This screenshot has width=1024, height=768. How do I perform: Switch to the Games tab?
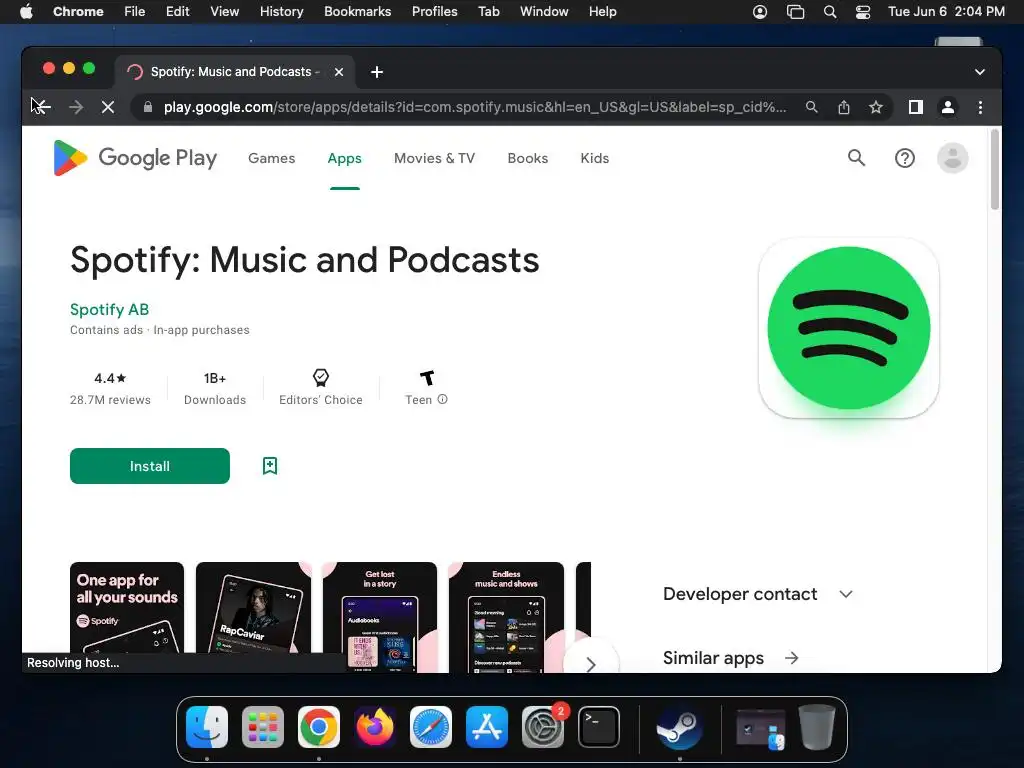pyautogui.click(x=272, y=158)
